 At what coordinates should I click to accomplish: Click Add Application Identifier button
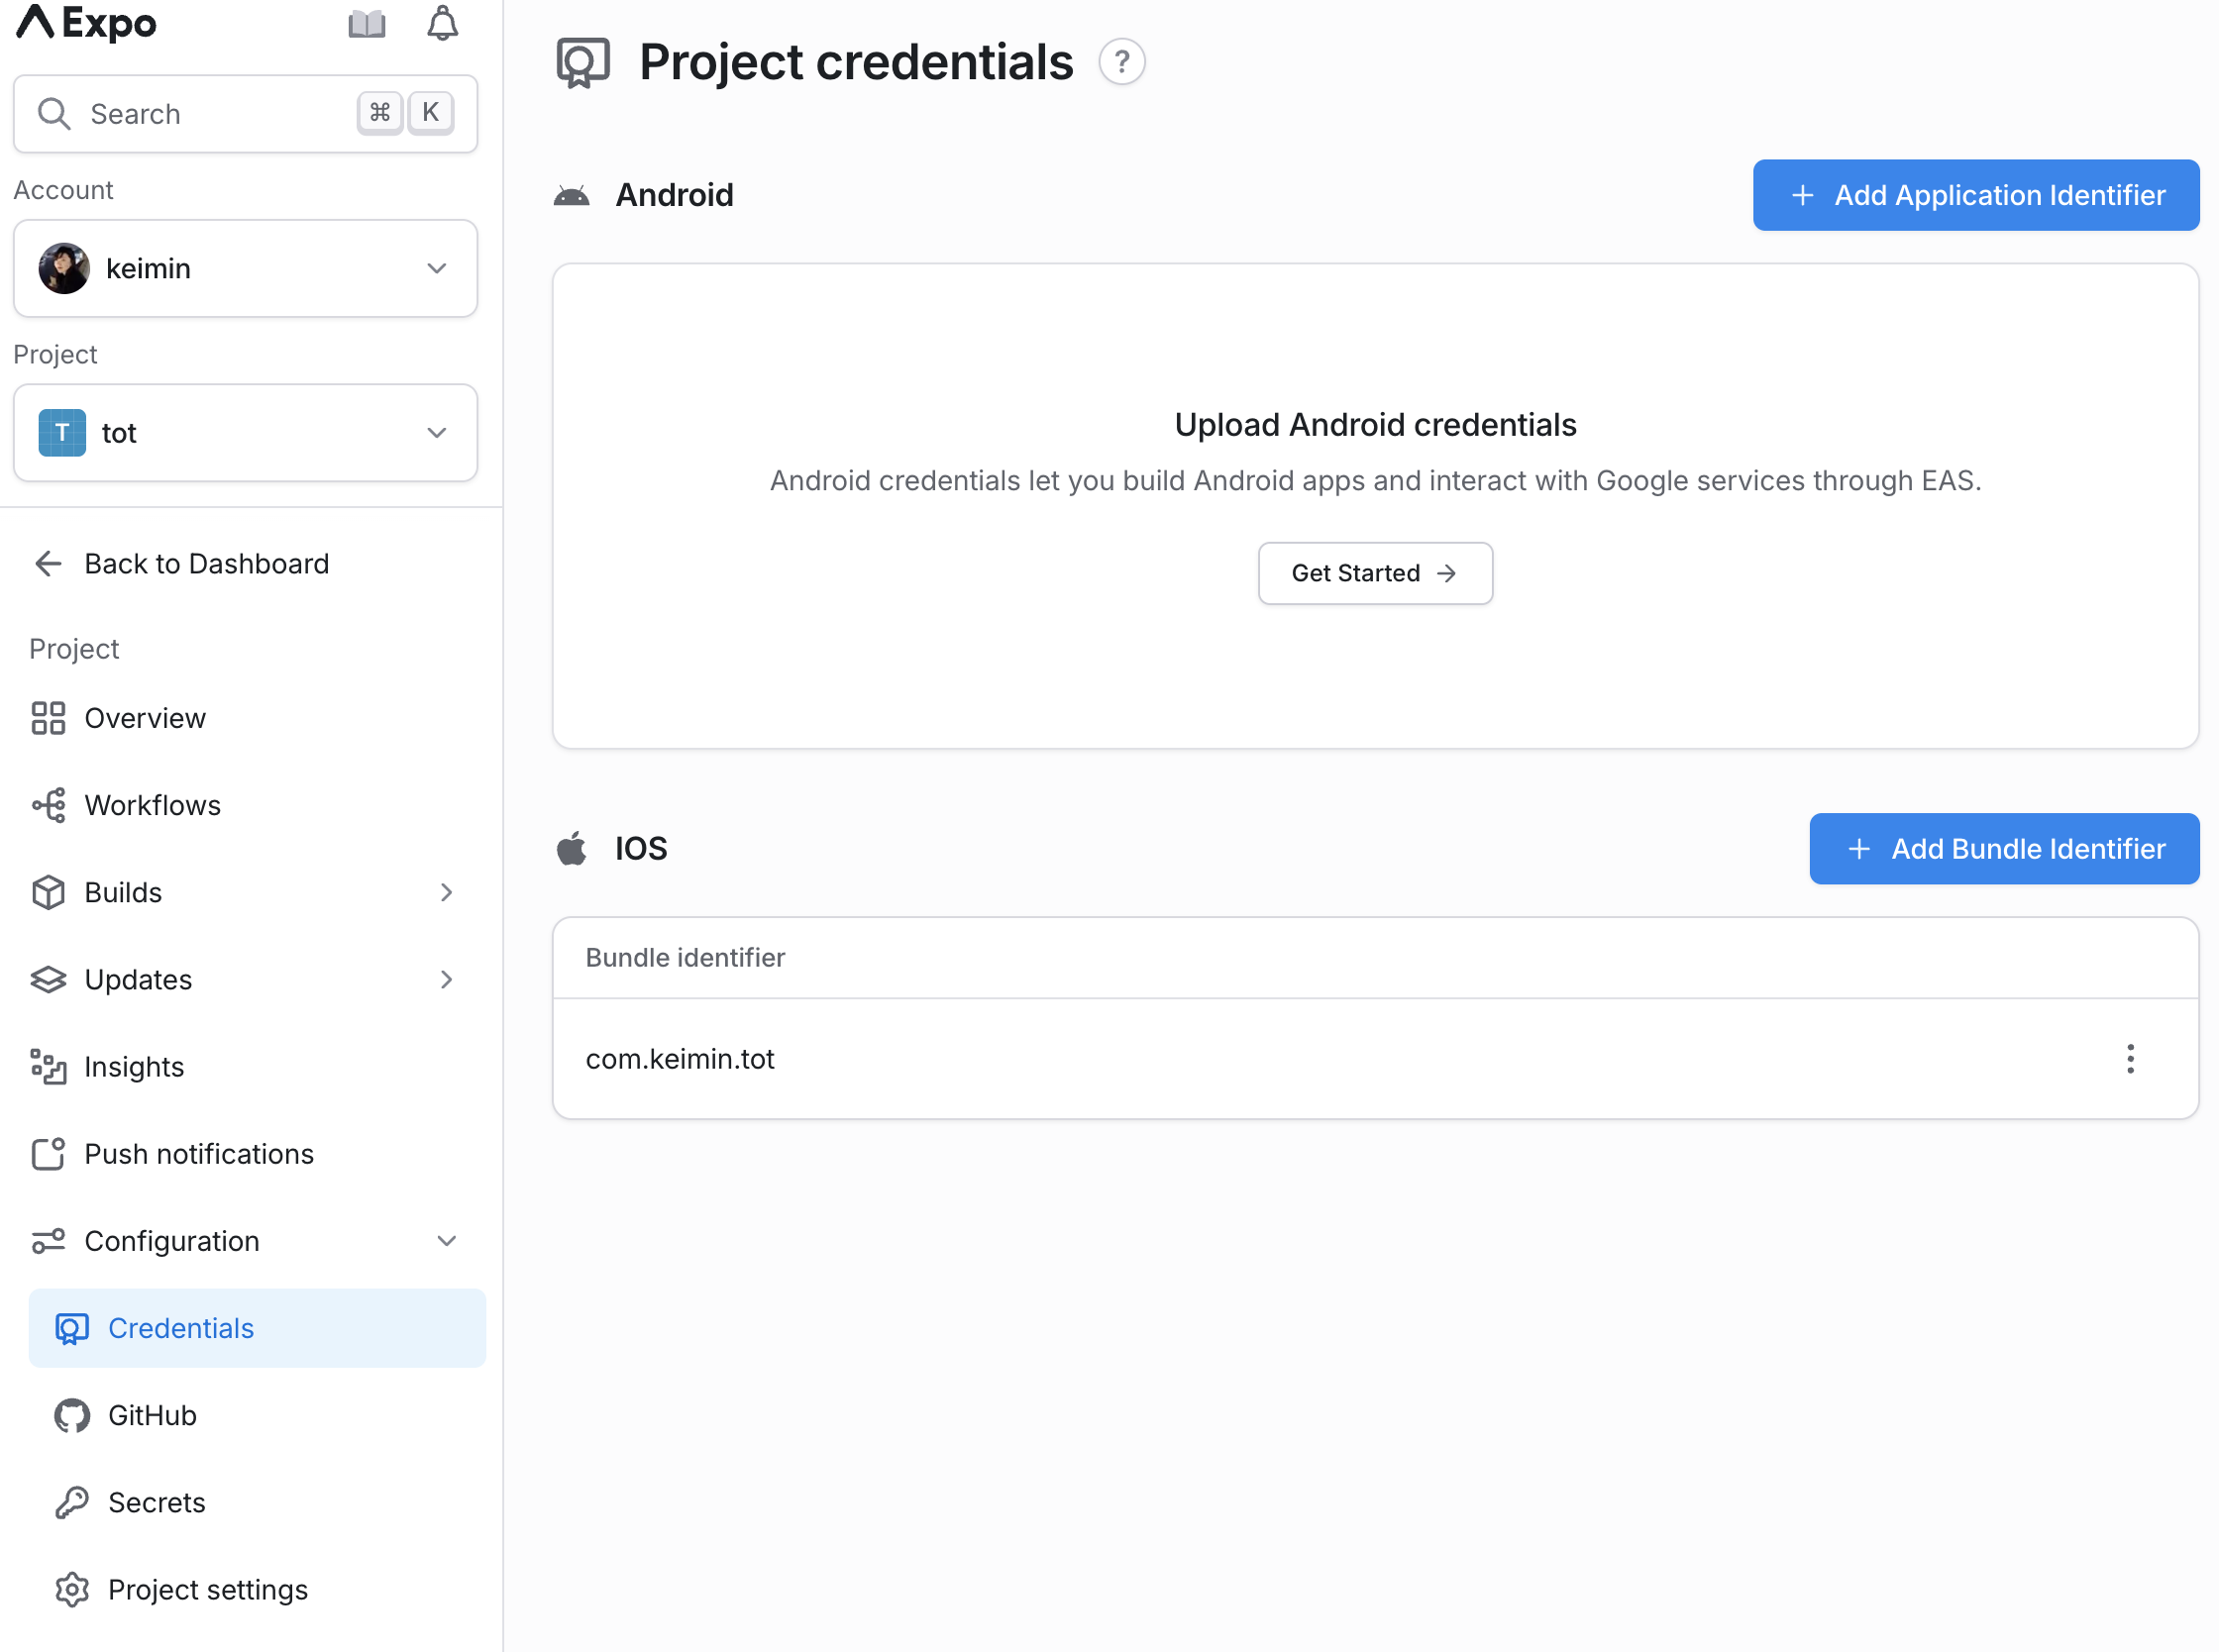coord(1975,195)
